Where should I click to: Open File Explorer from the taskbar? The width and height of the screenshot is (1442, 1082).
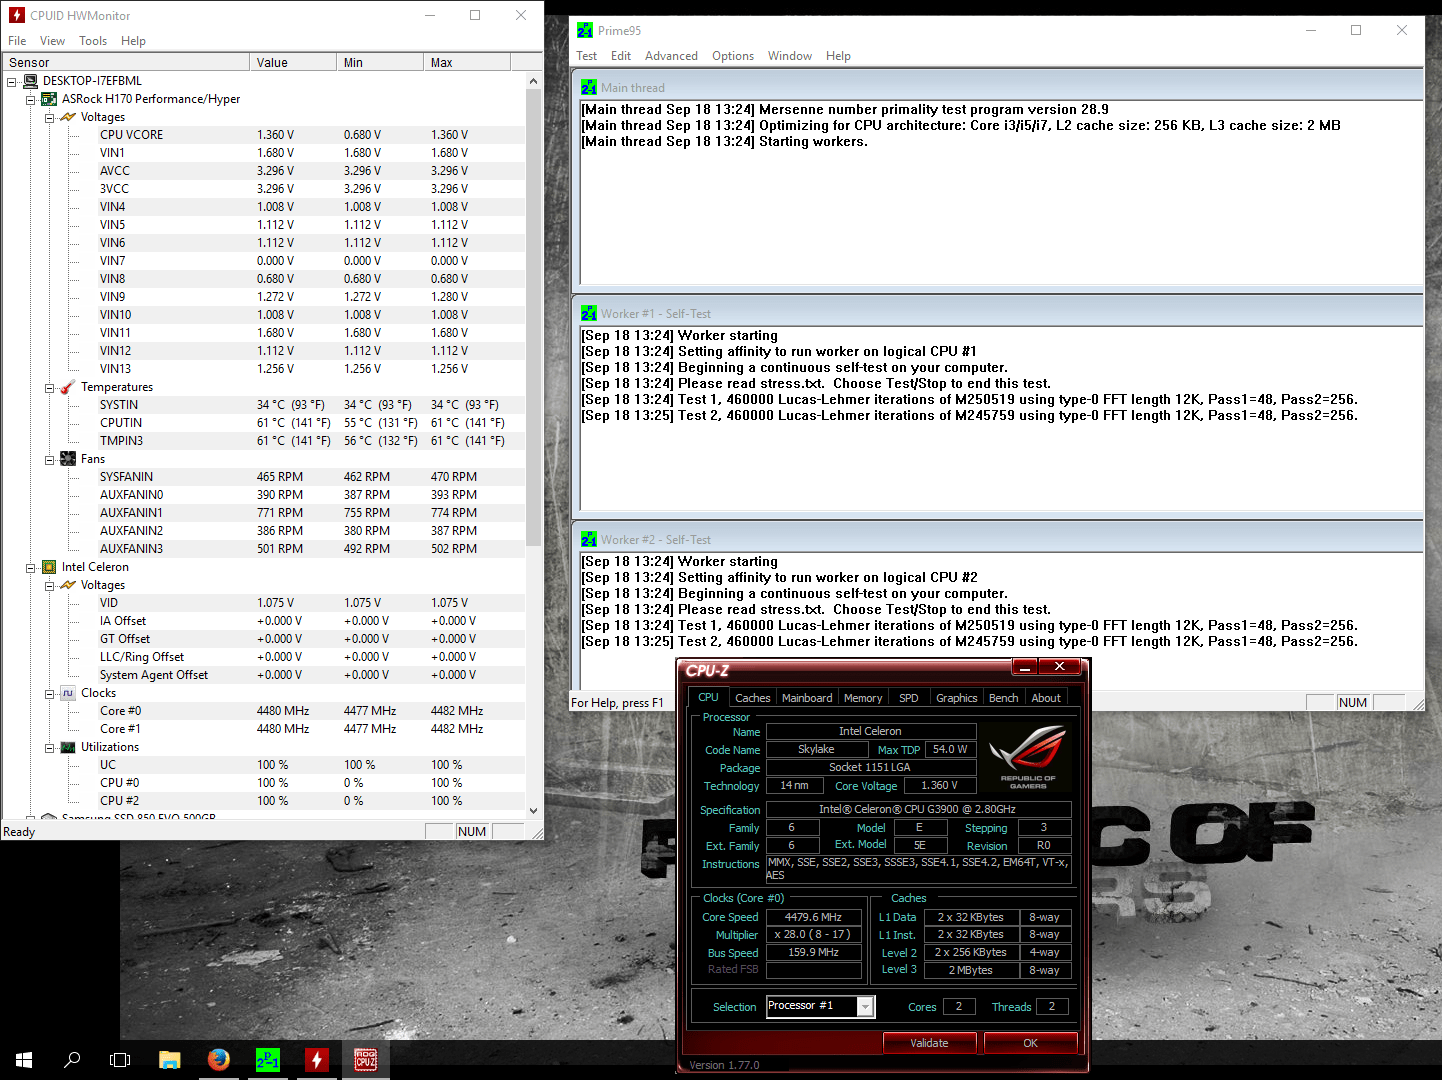pos(170,1060)
